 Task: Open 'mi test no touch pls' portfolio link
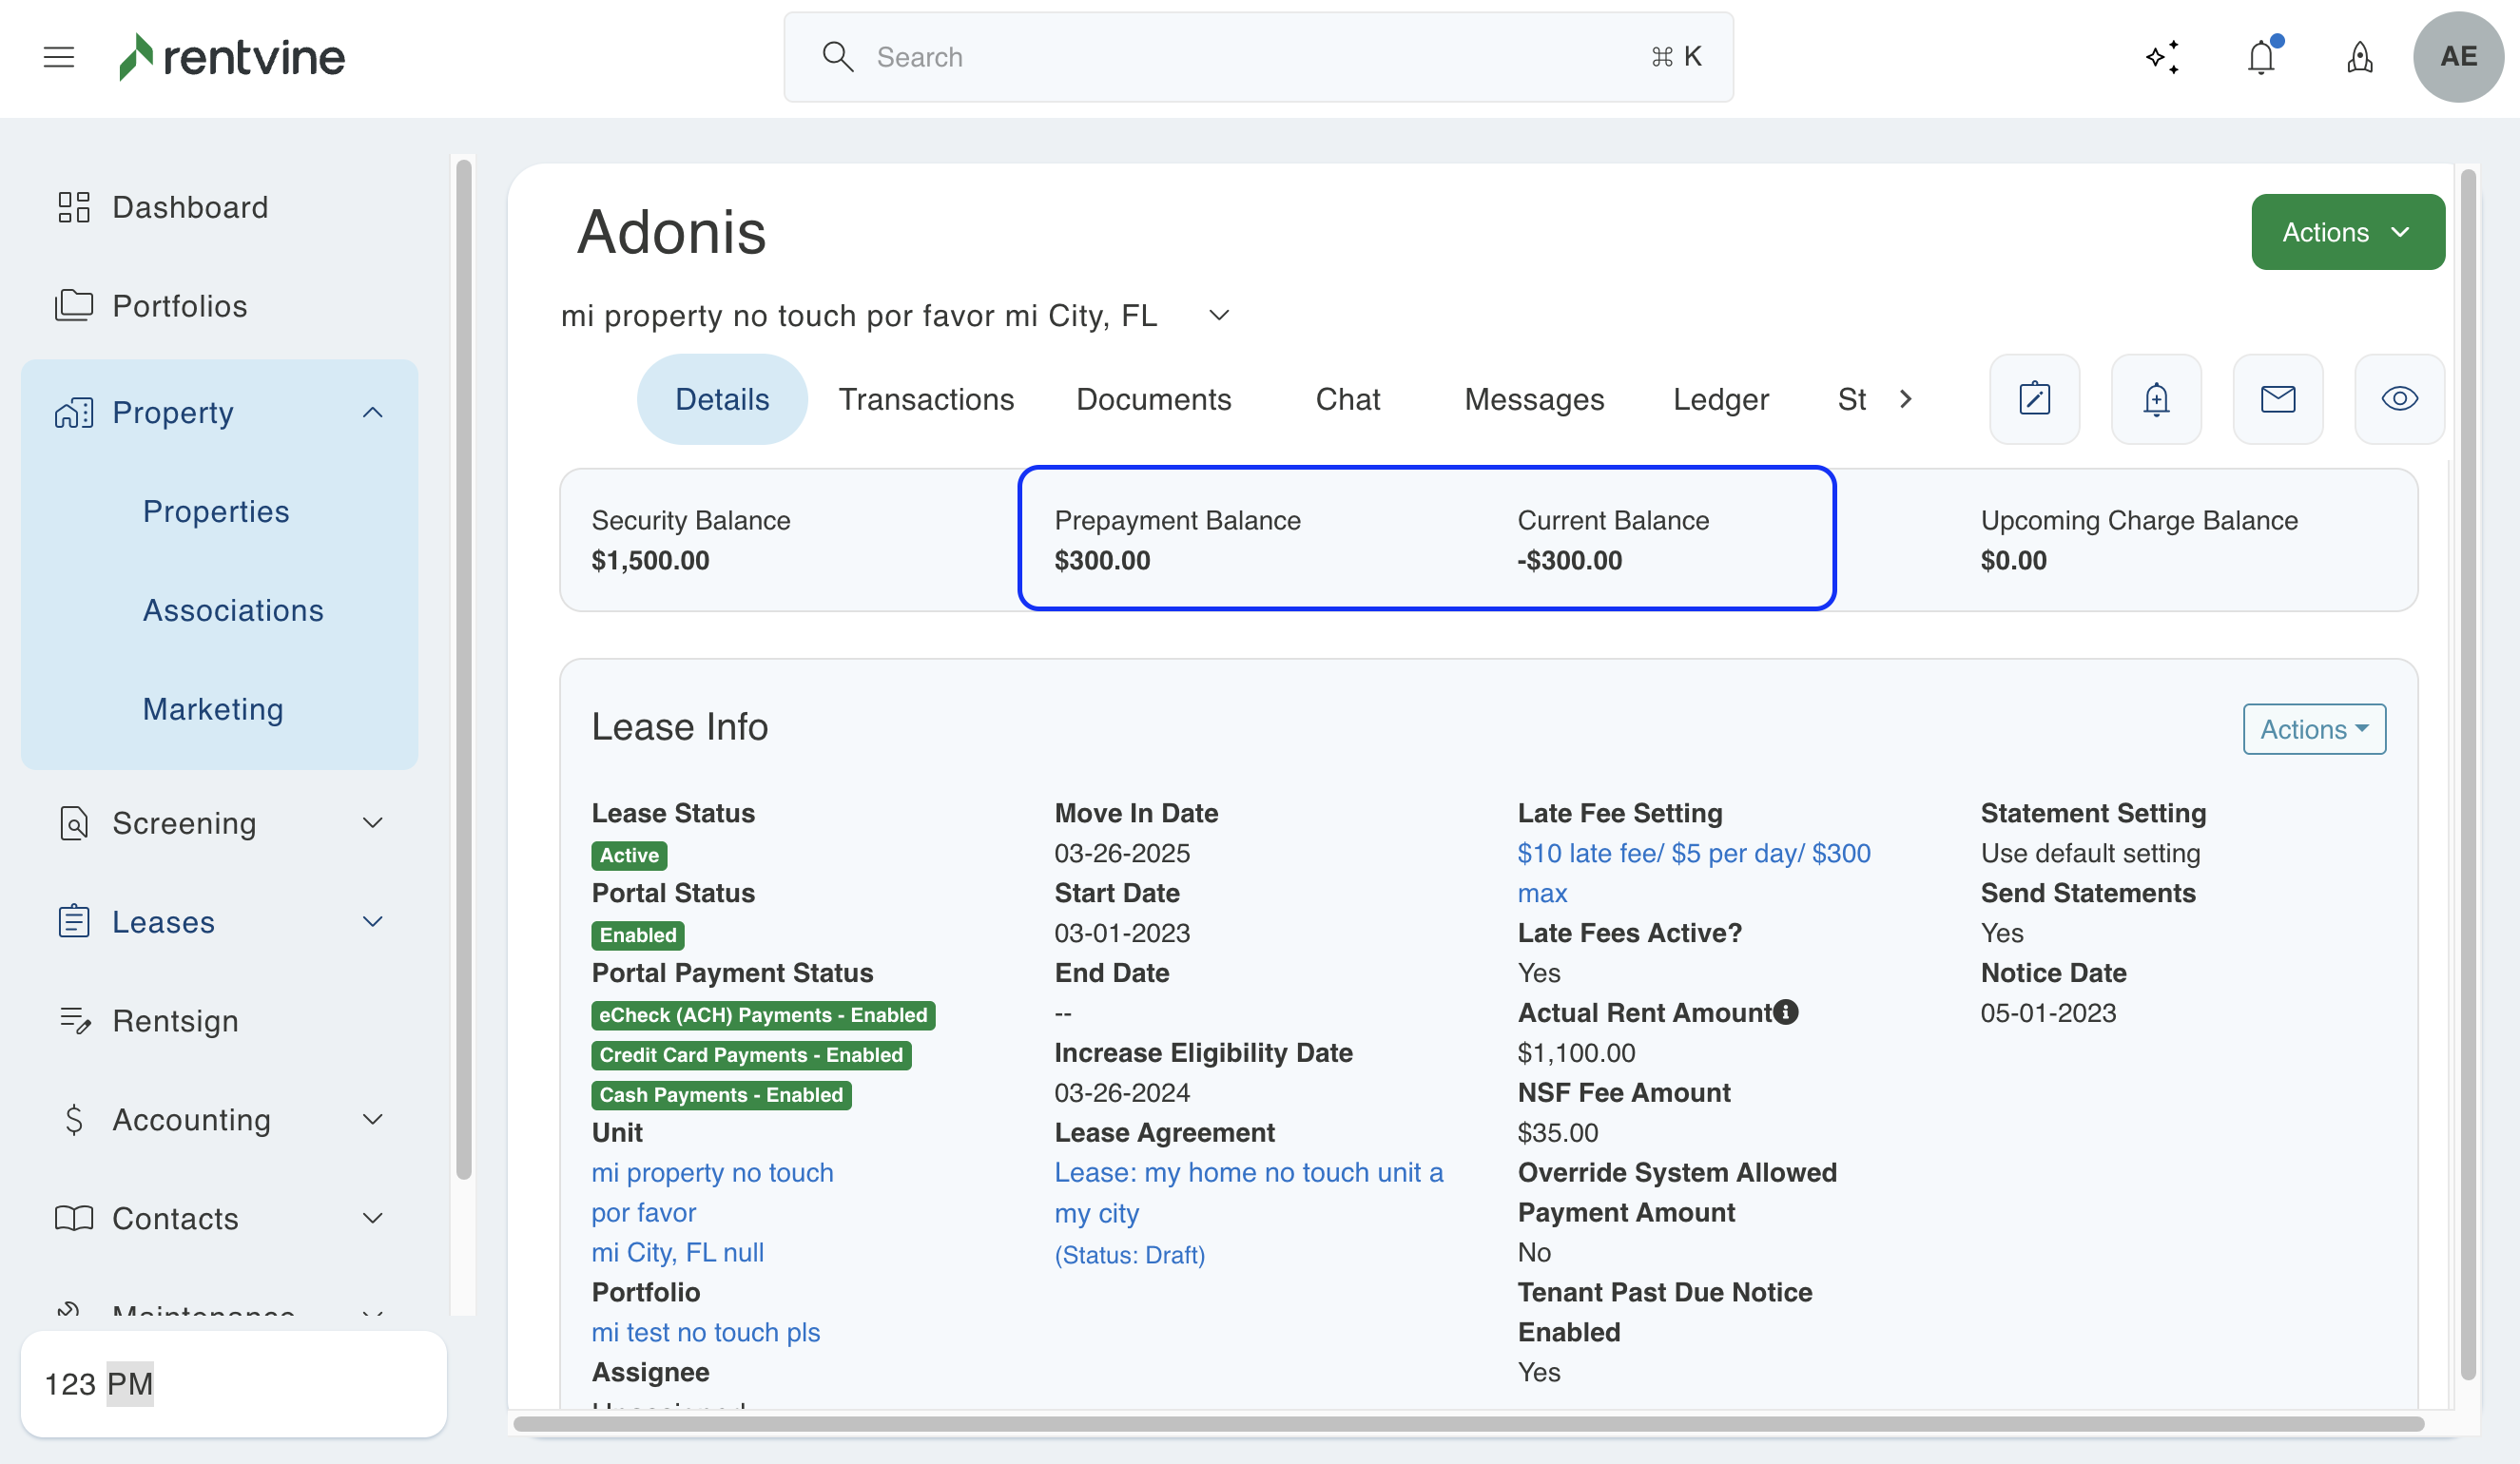pyautogui.click(x=705, y=1332)
